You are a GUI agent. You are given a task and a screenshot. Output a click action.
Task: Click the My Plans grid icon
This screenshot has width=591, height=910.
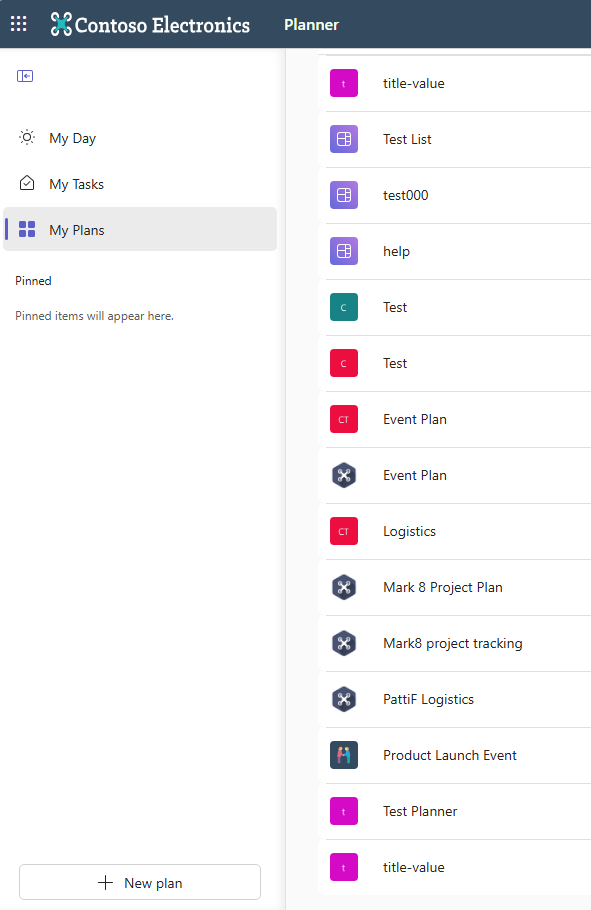[x=27, y=229]
